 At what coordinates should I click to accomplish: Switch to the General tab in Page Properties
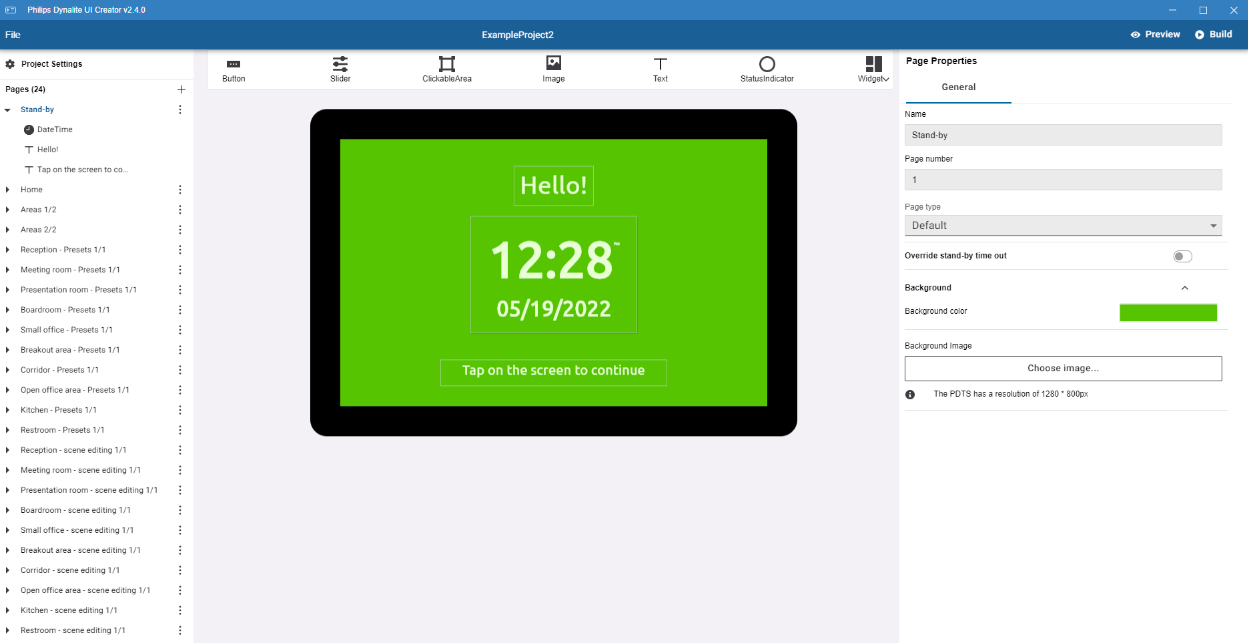958,87
